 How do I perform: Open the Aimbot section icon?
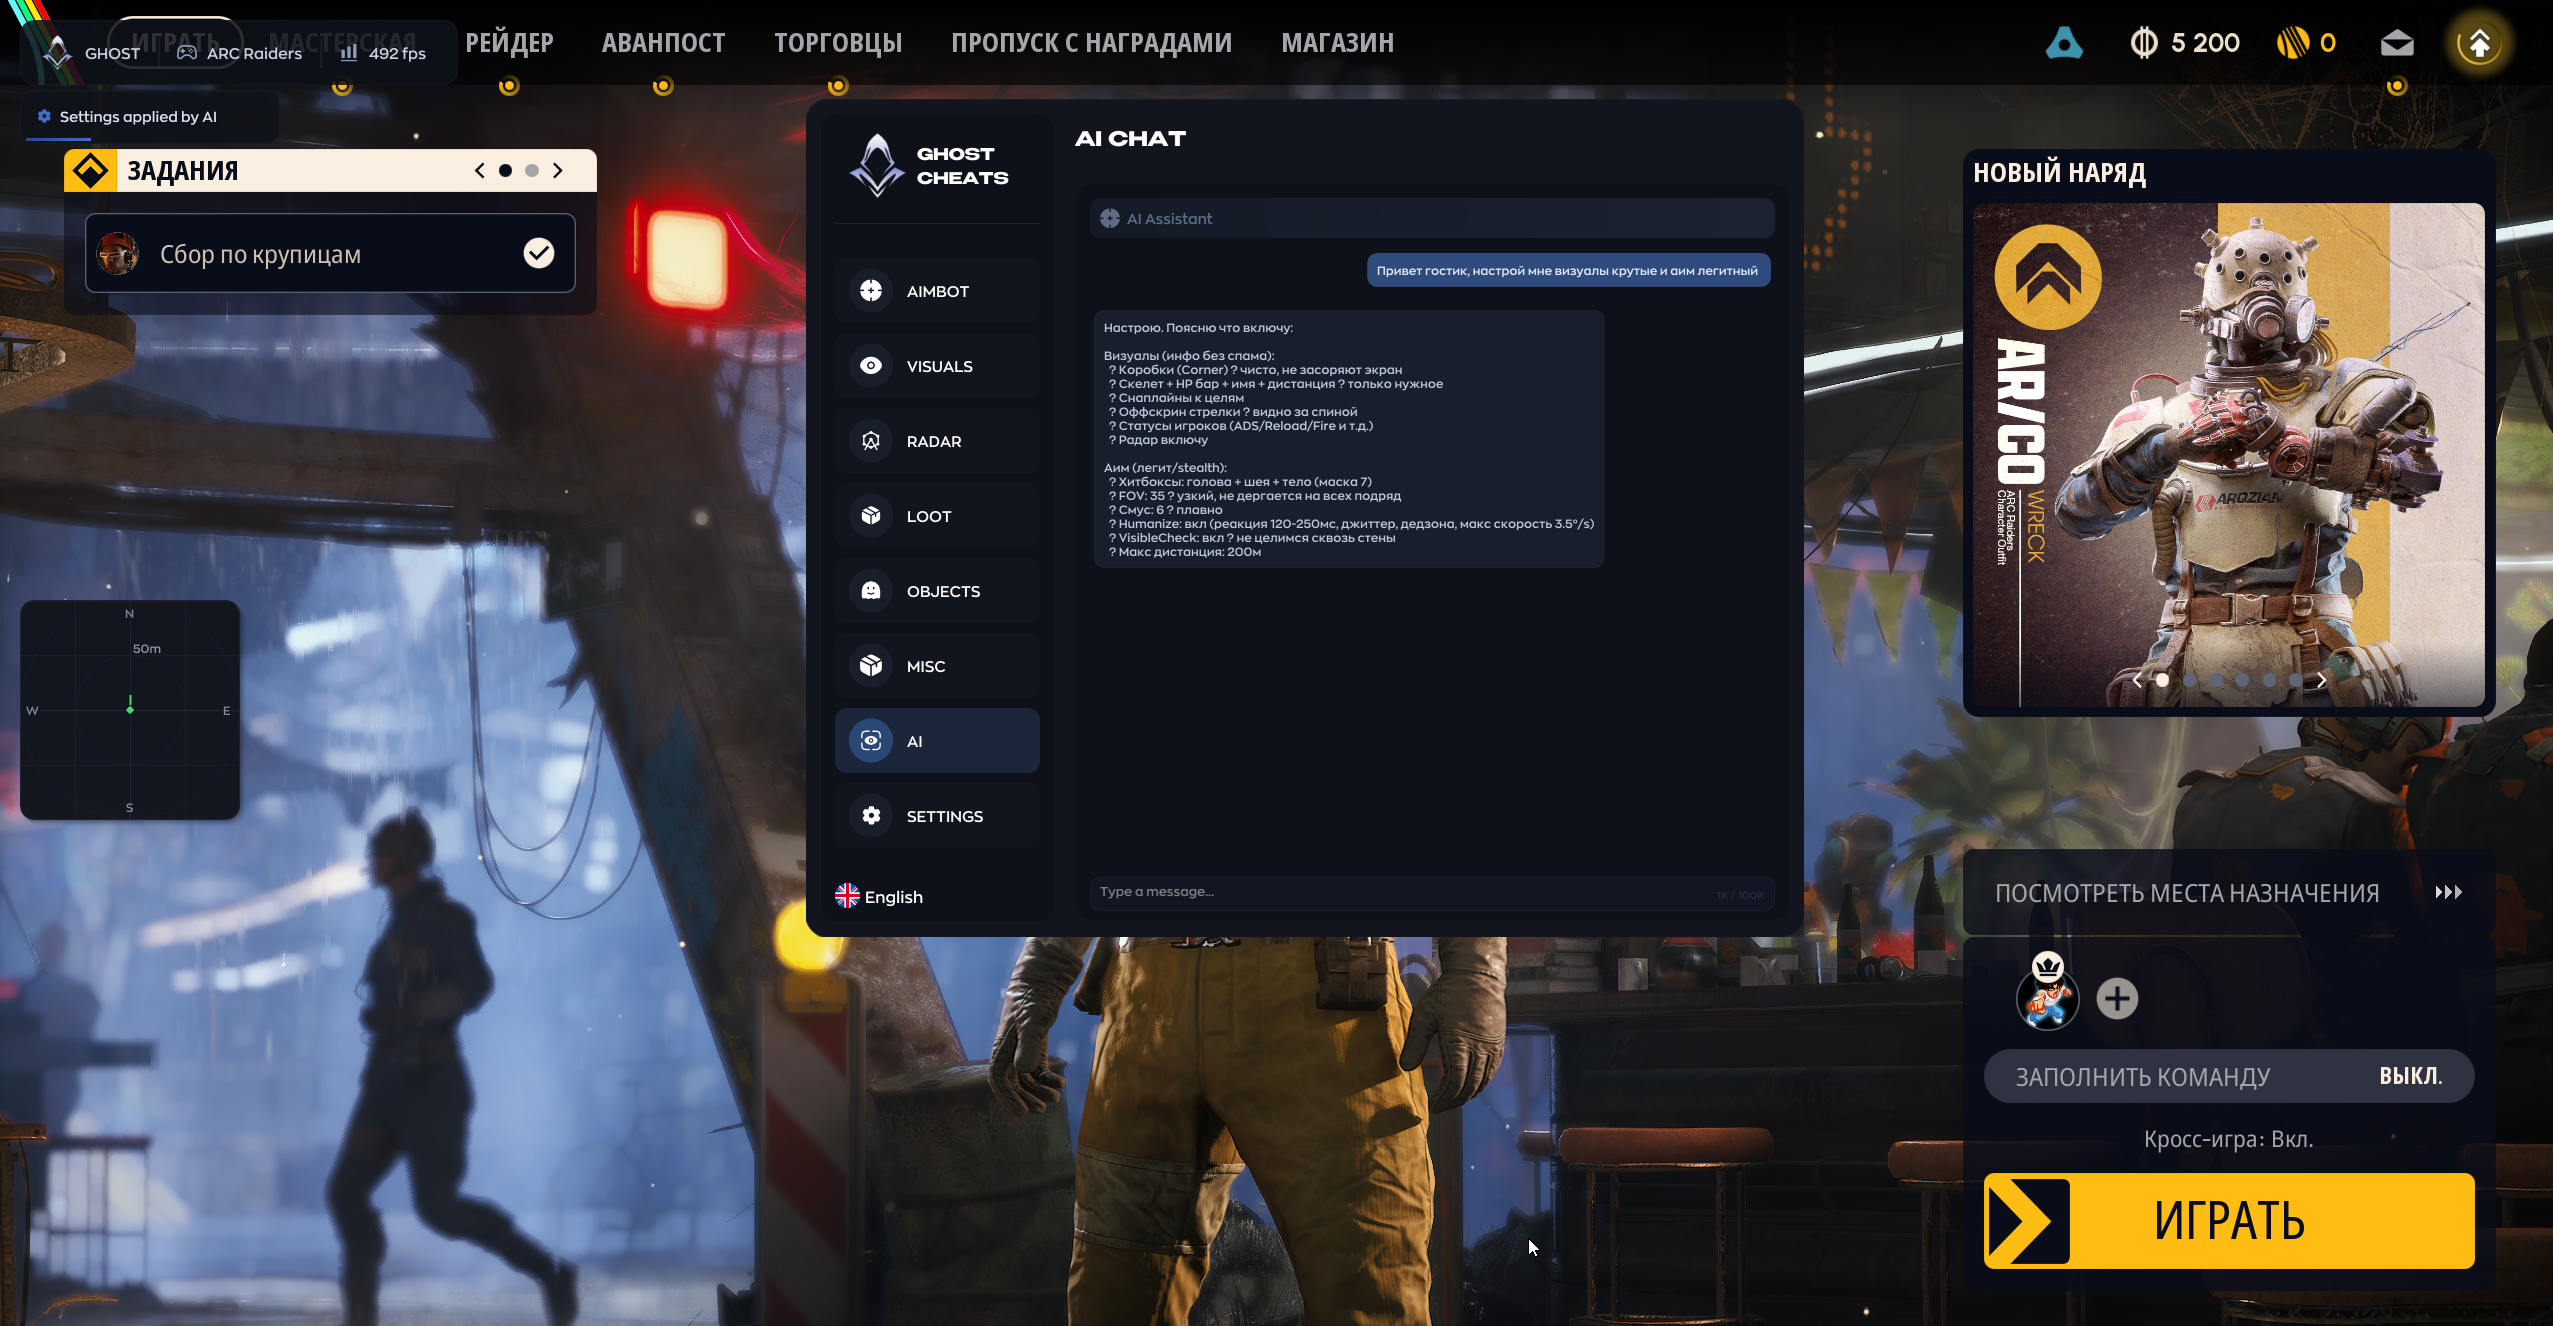871,291
